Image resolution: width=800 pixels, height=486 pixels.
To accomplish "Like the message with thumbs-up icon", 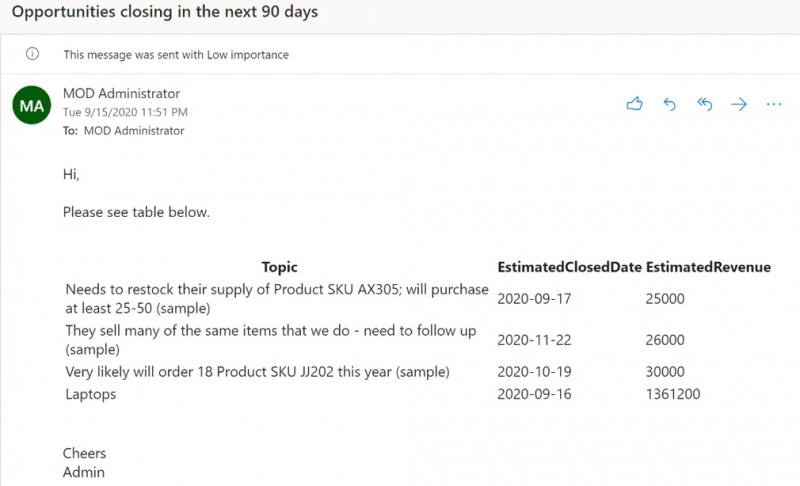I will pyautogui.click(x=634, y=104).
